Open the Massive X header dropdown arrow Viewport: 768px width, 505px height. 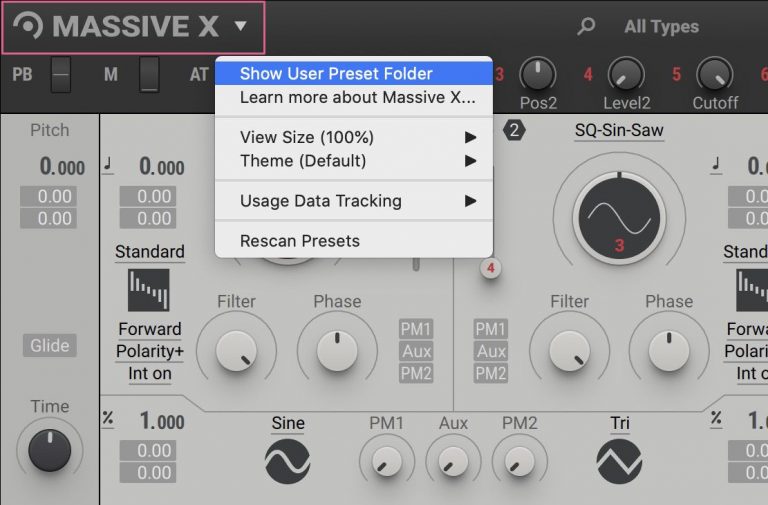(240, 27)
